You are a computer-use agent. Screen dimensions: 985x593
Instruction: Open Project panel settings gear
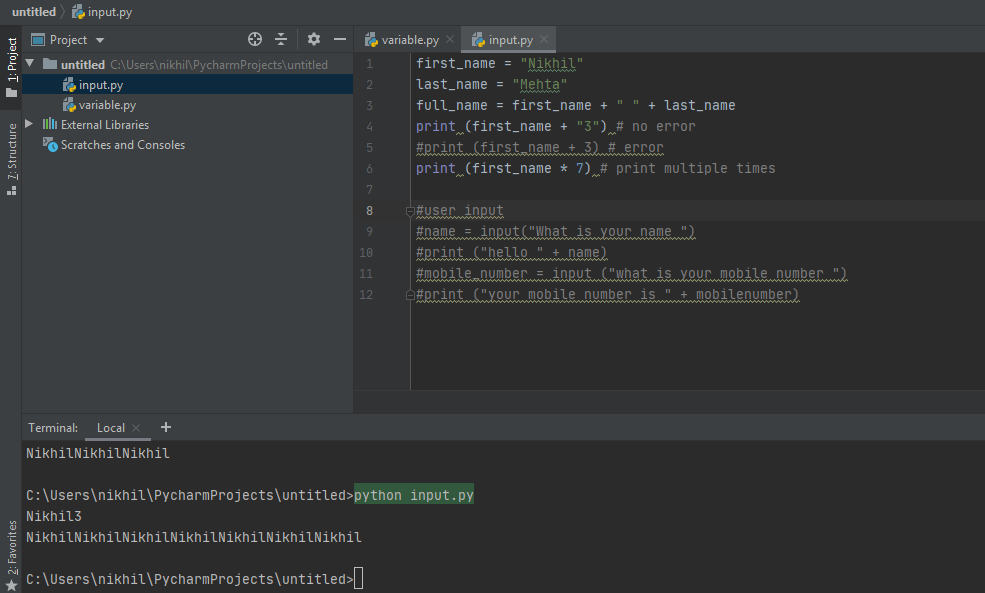(x=313, y=40)
